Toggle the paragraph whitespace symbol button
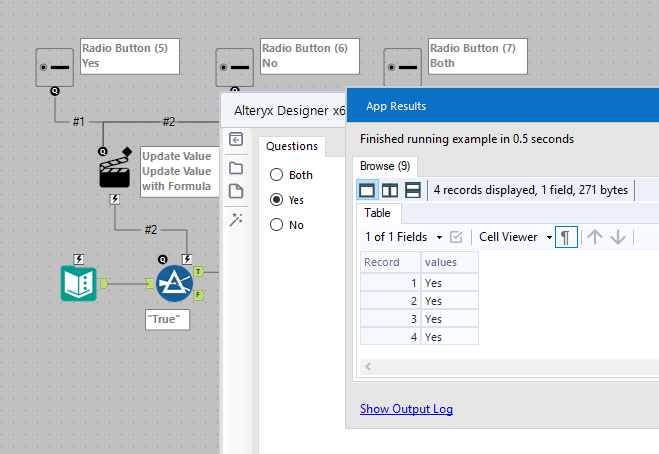 pos(566,237)
